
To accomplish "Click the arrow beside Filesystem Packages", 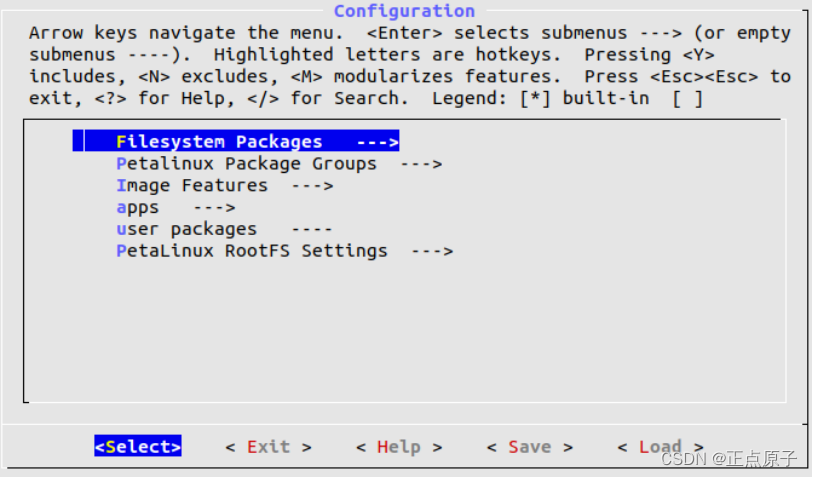I will pos(377,142).
